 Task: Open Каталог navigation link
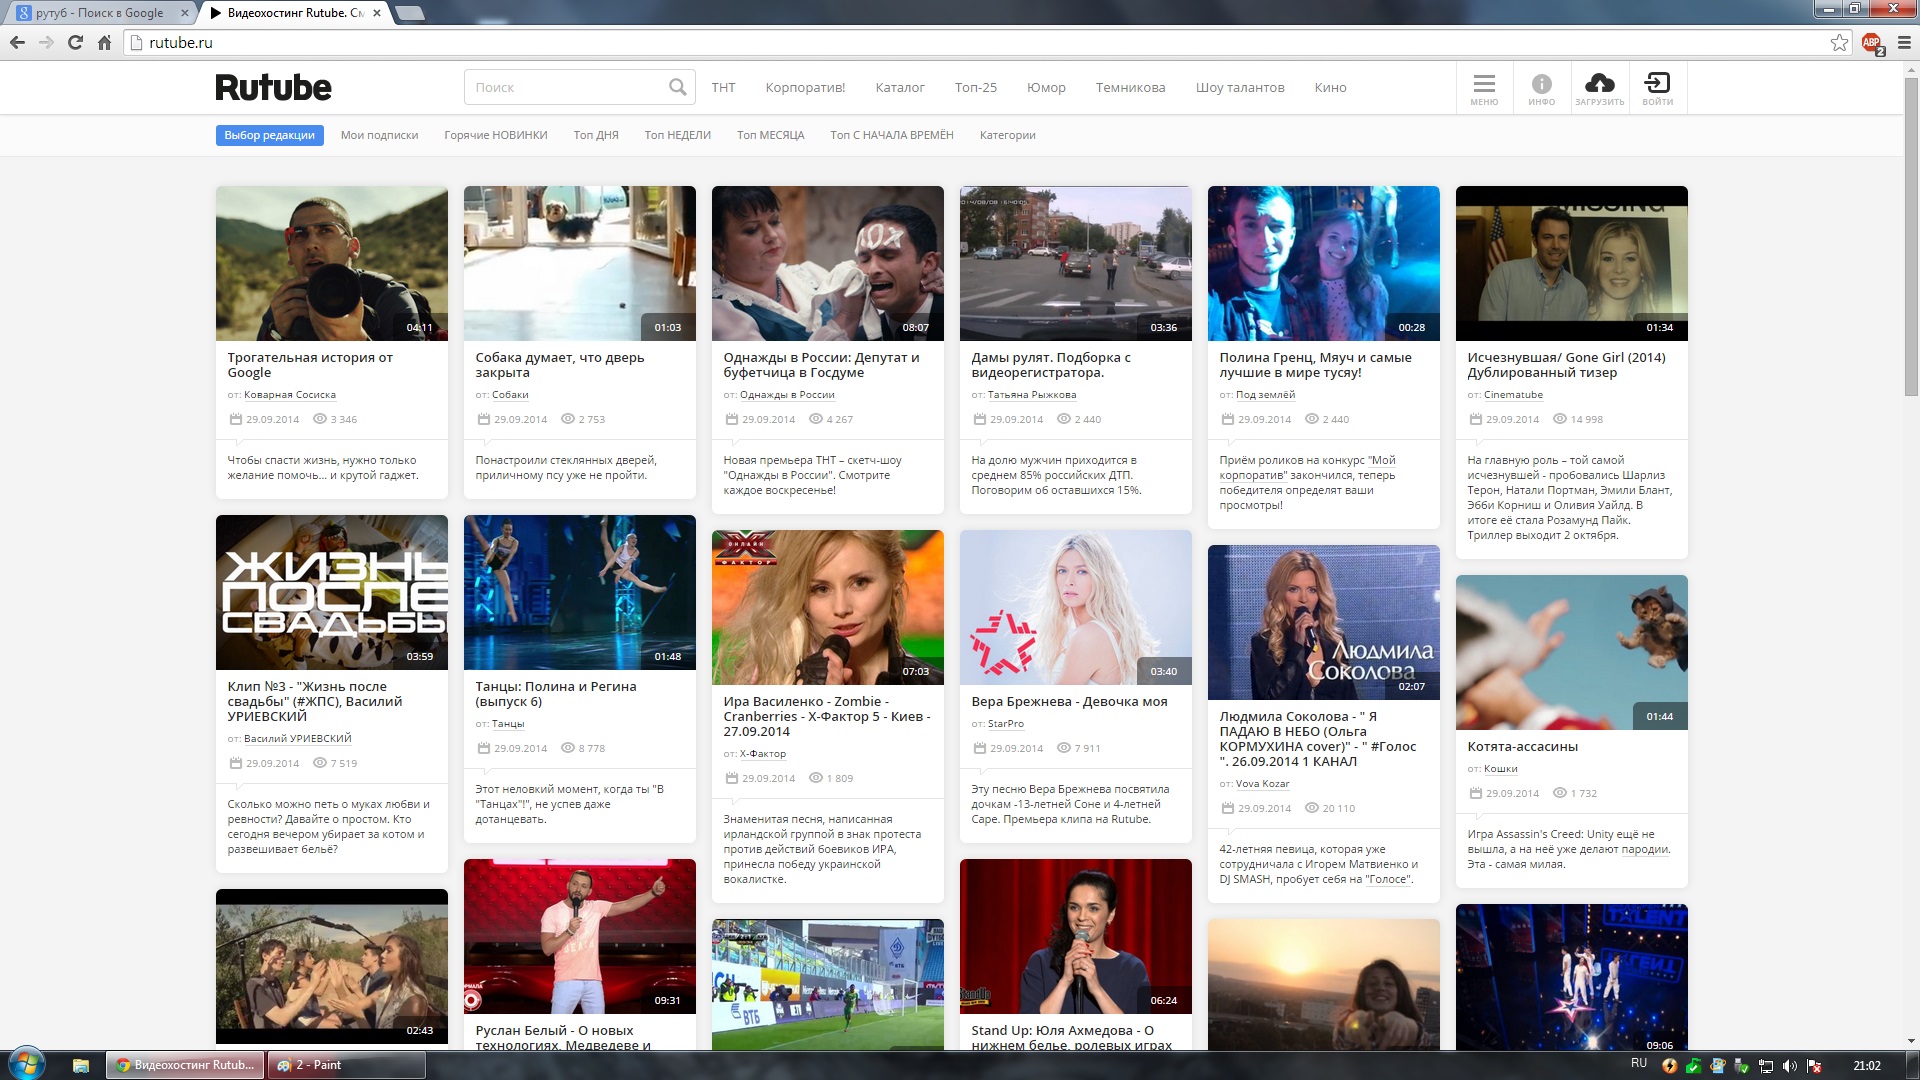coord(899,88)
